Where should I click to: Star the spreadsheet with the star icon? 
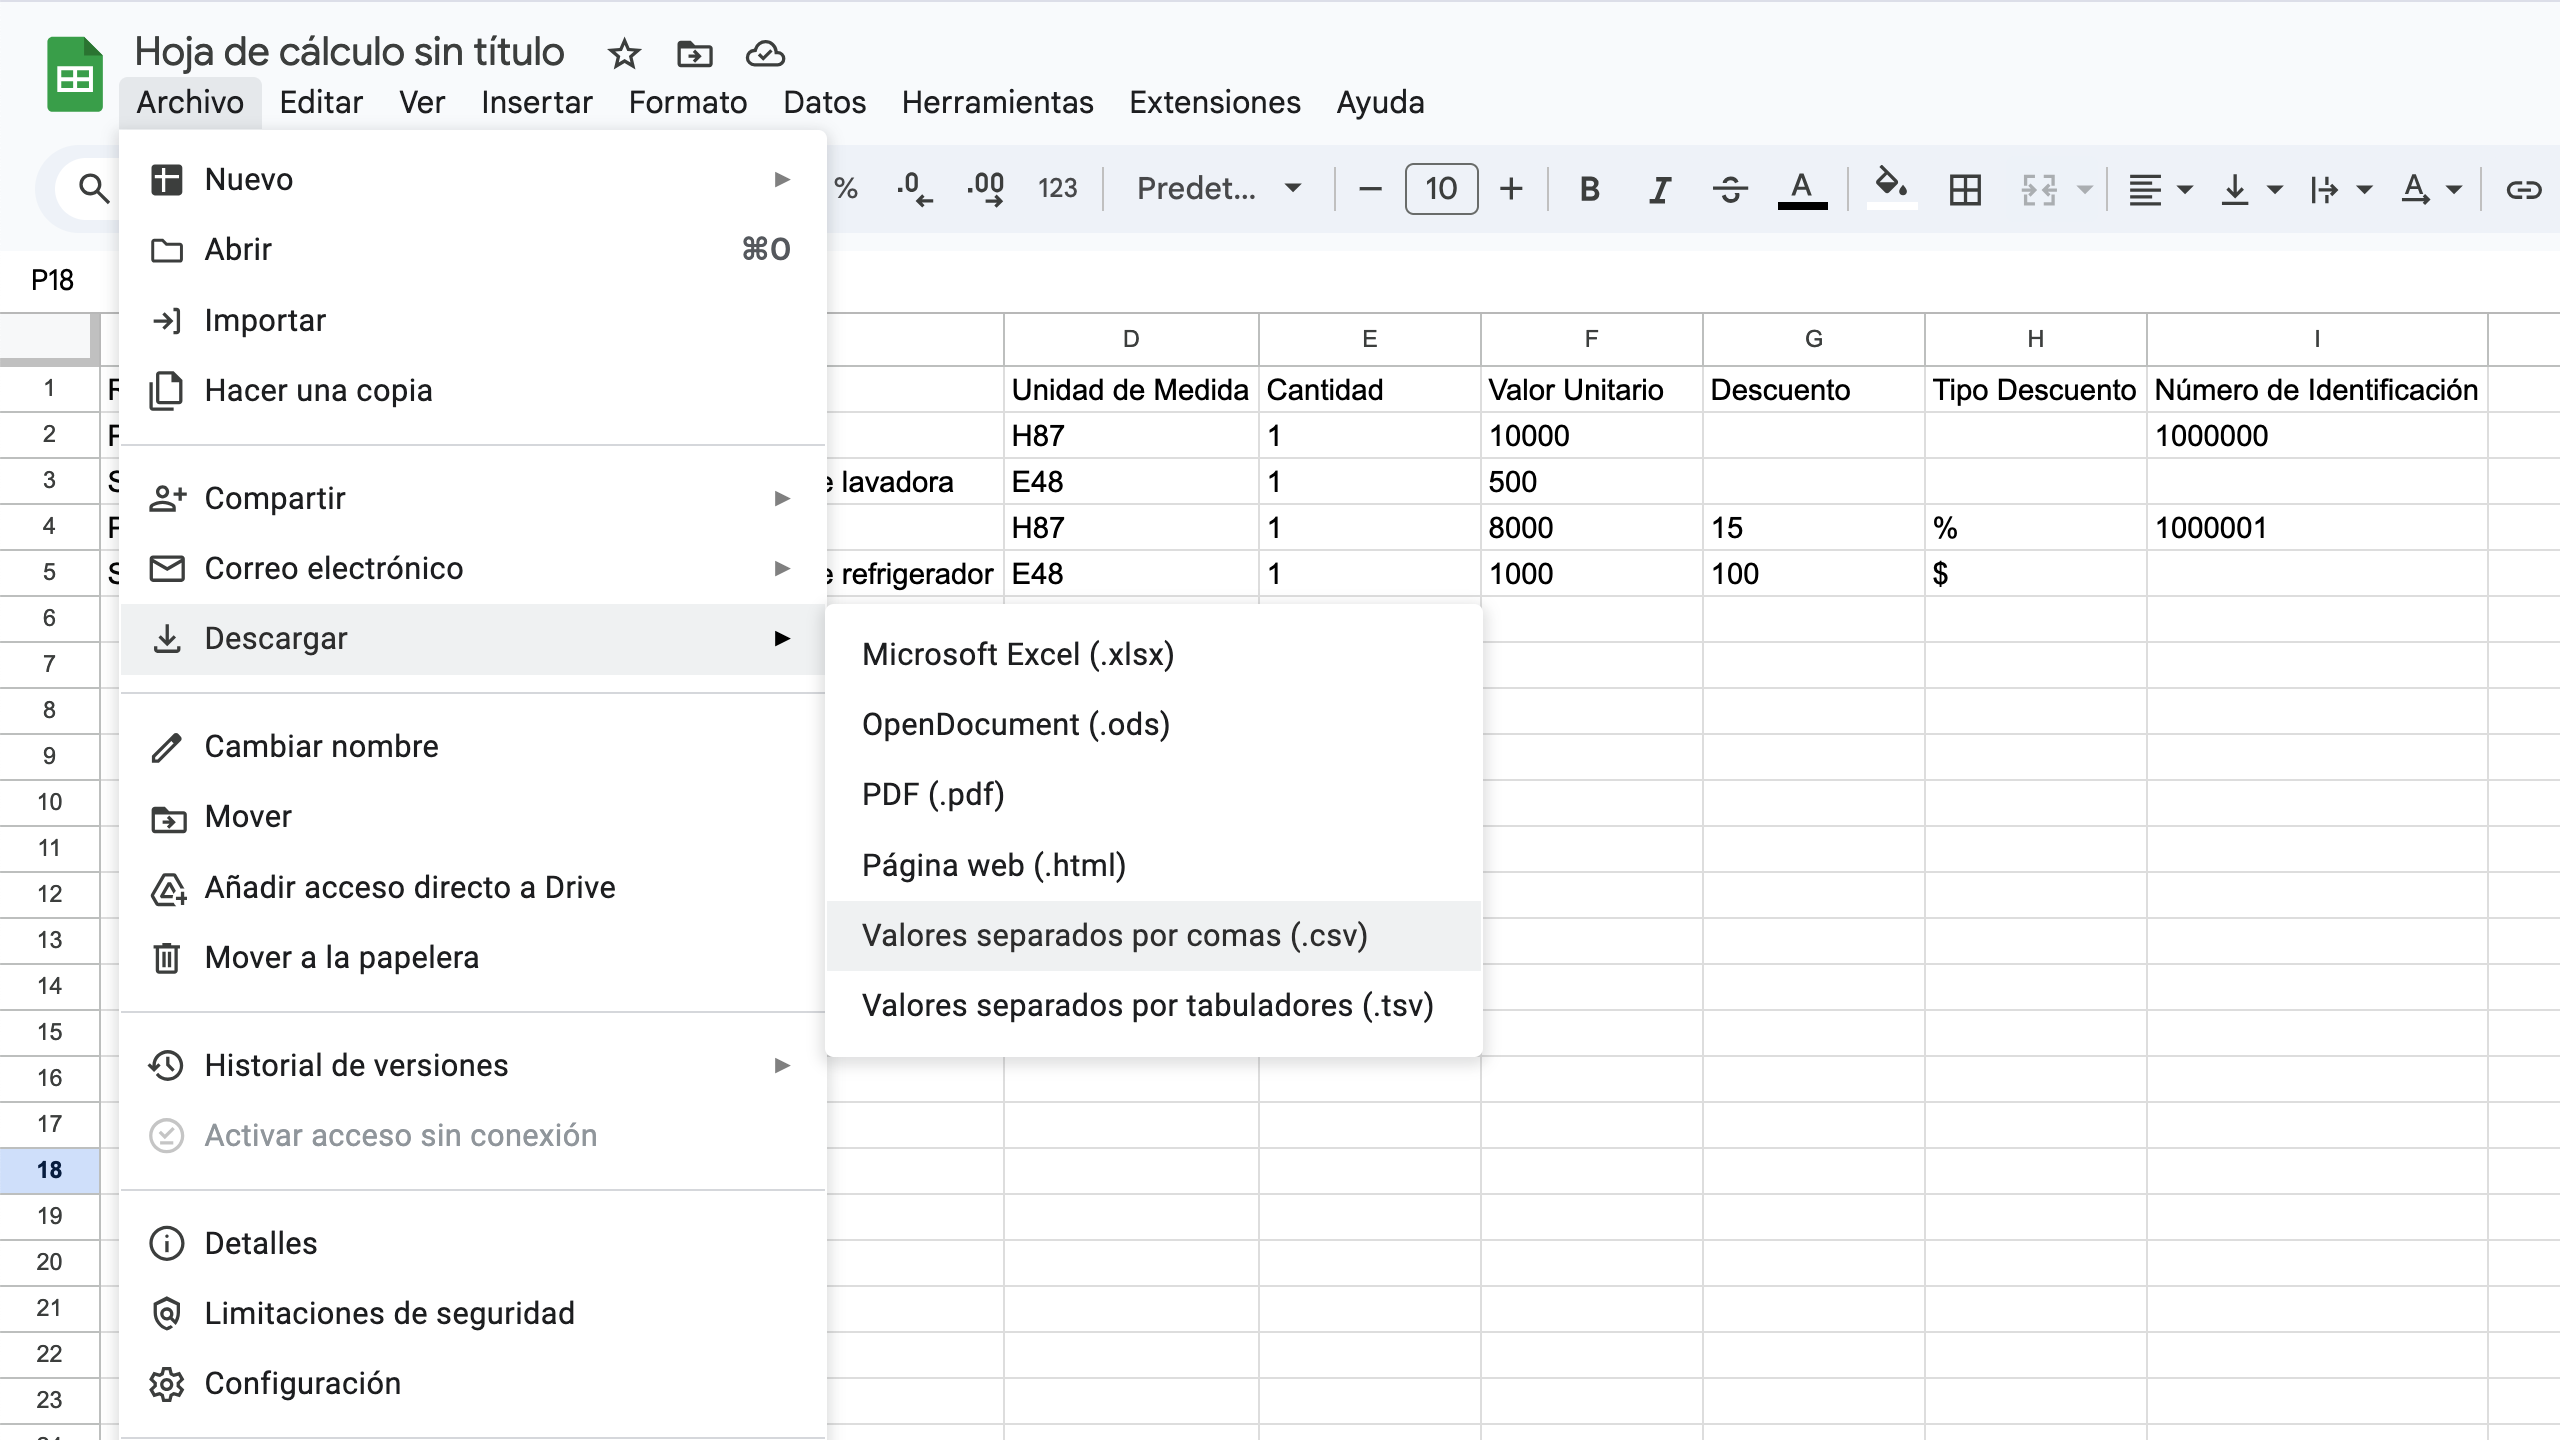pos(624,53)
